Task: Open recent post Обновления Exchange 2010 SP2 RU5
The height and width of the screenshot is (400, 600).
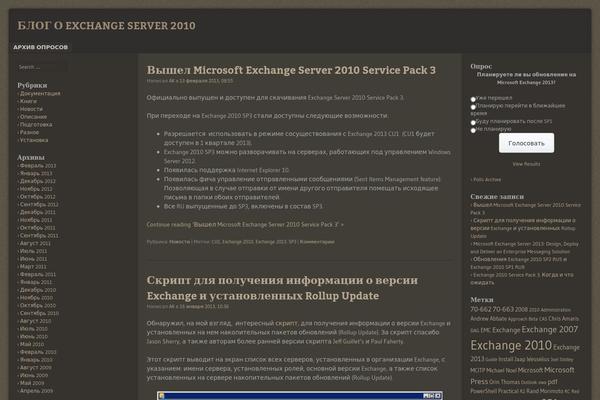Action: [519, 263]
